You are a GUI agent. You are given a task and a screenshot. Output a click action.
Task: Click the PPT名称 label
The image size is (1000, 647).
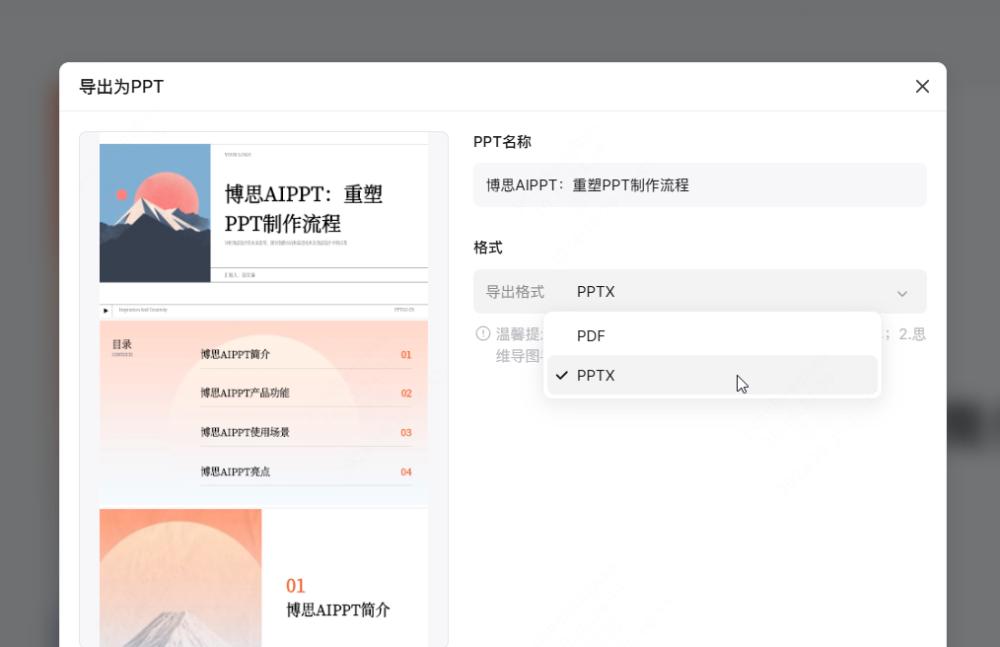coord(502,142)
